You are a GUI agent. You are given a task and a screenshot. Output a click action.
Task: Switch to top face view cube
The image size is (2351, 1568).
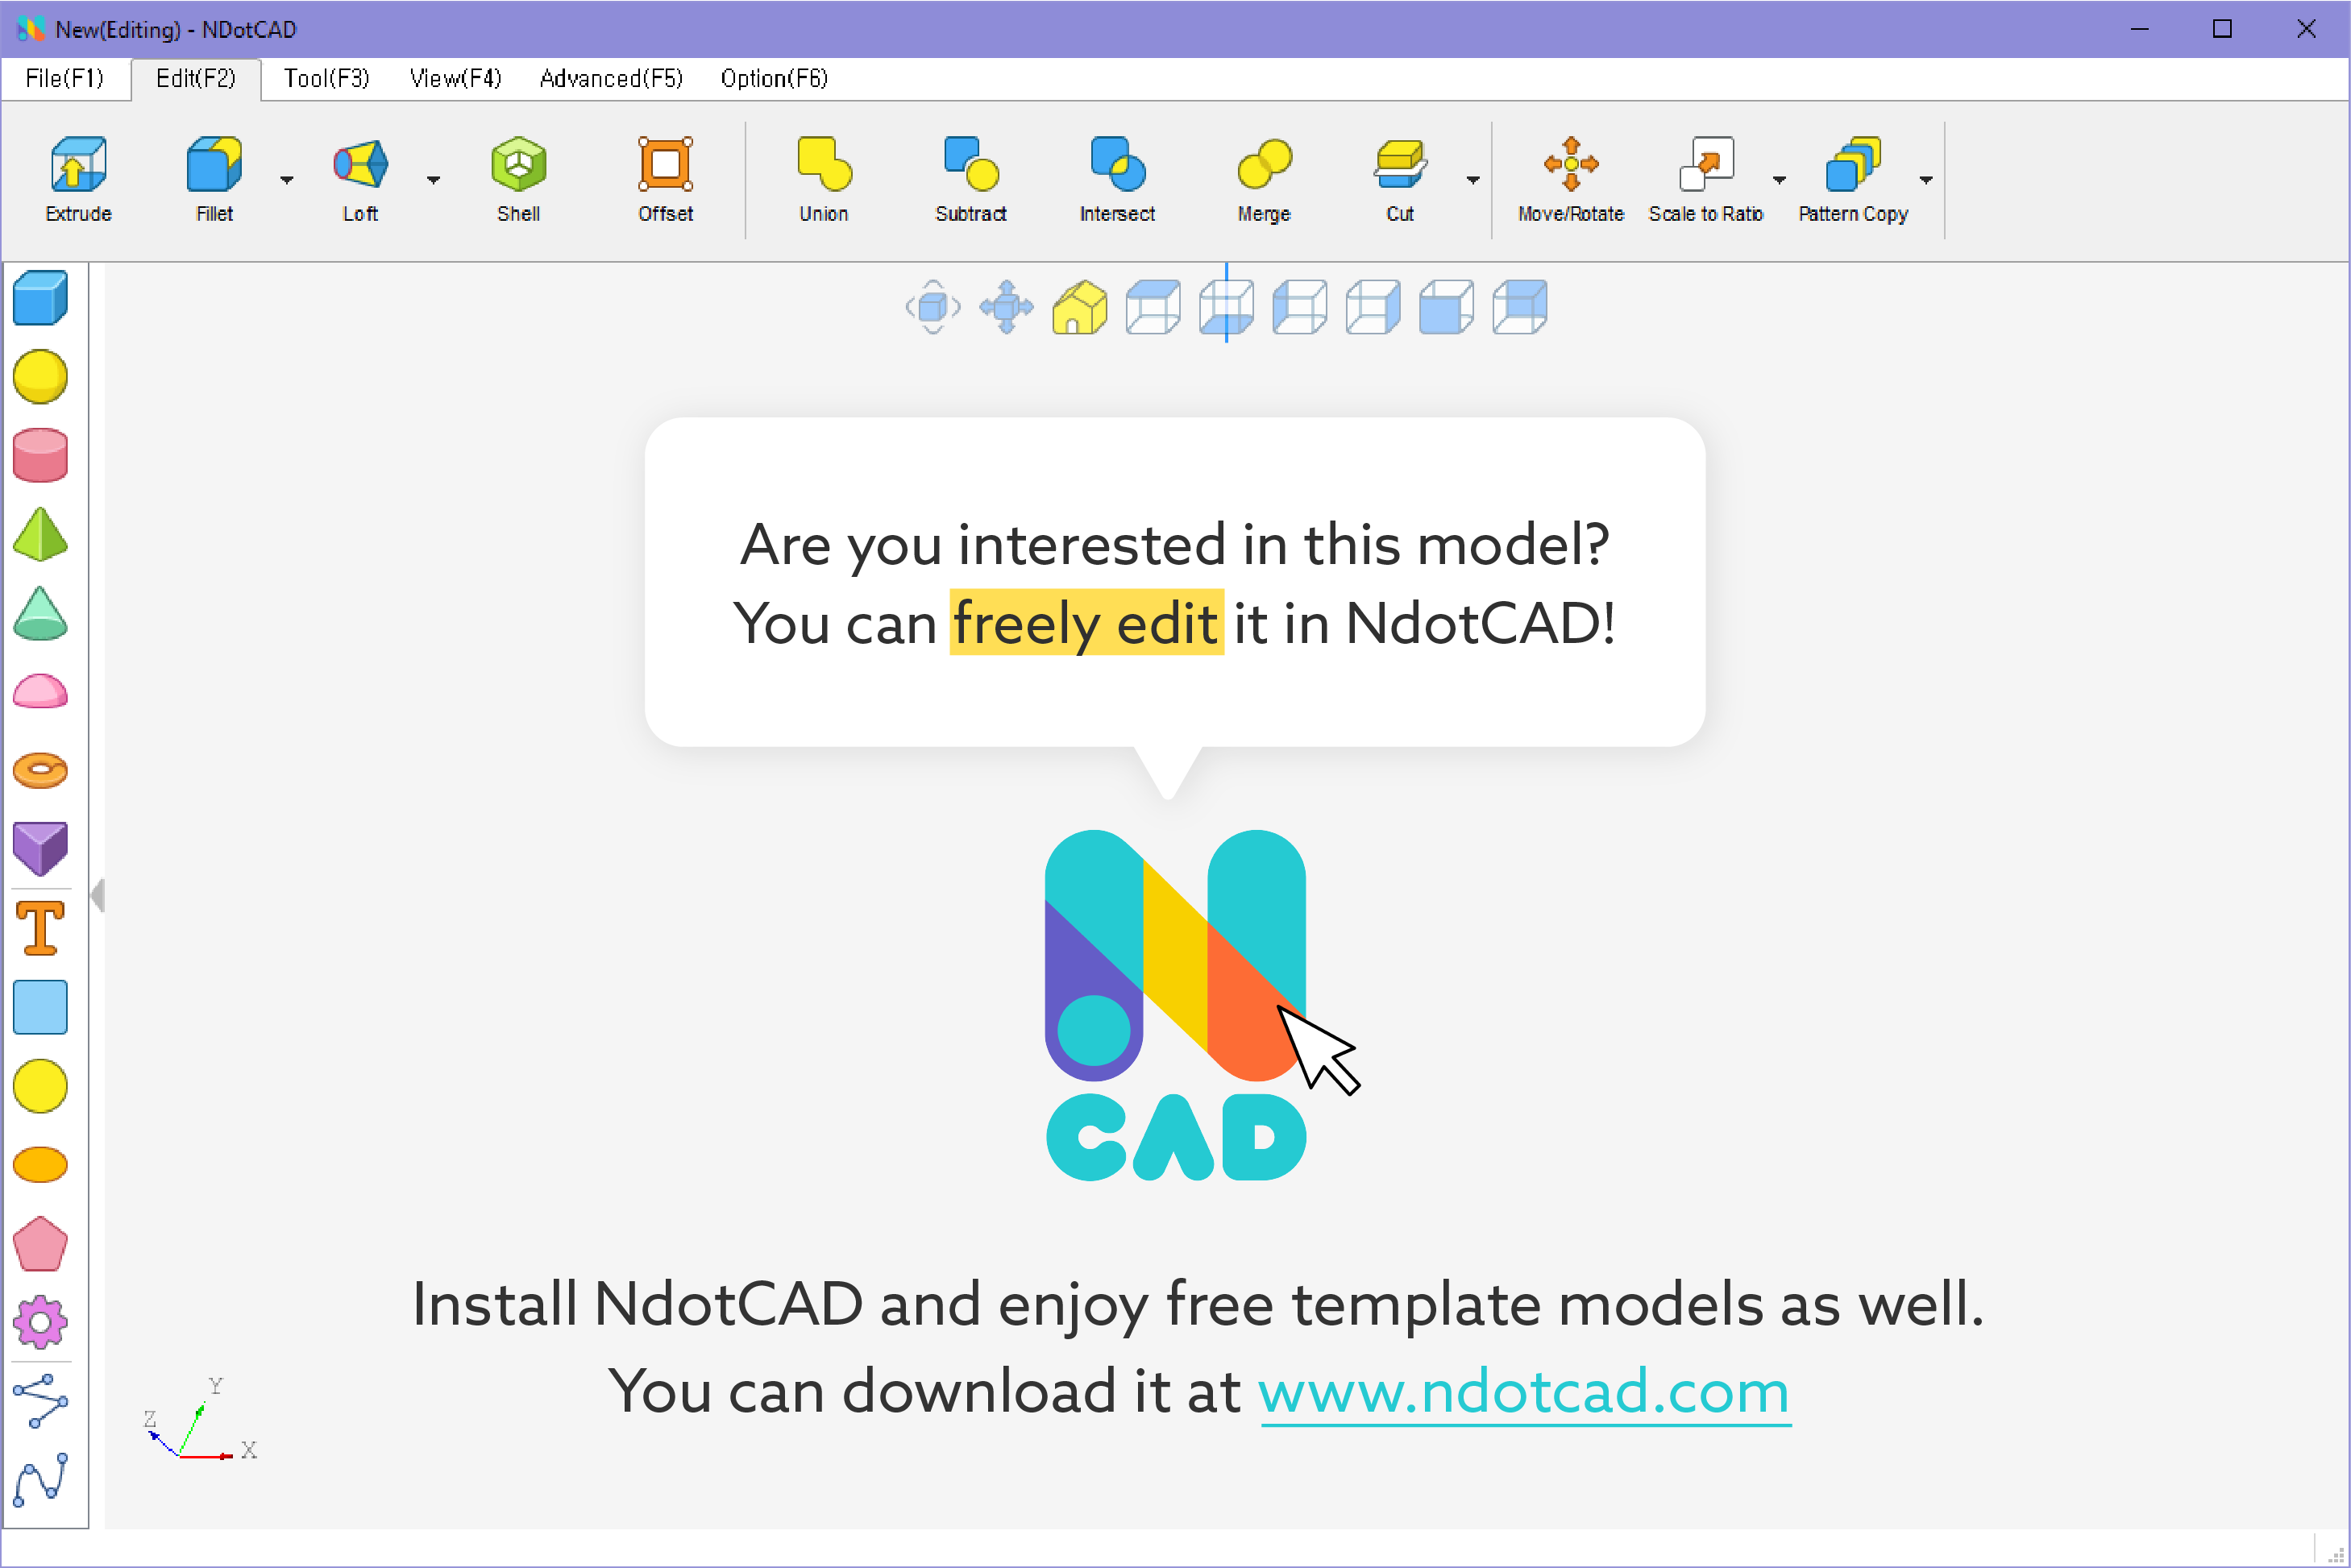pyautogui.click(x=1153, y=307)
